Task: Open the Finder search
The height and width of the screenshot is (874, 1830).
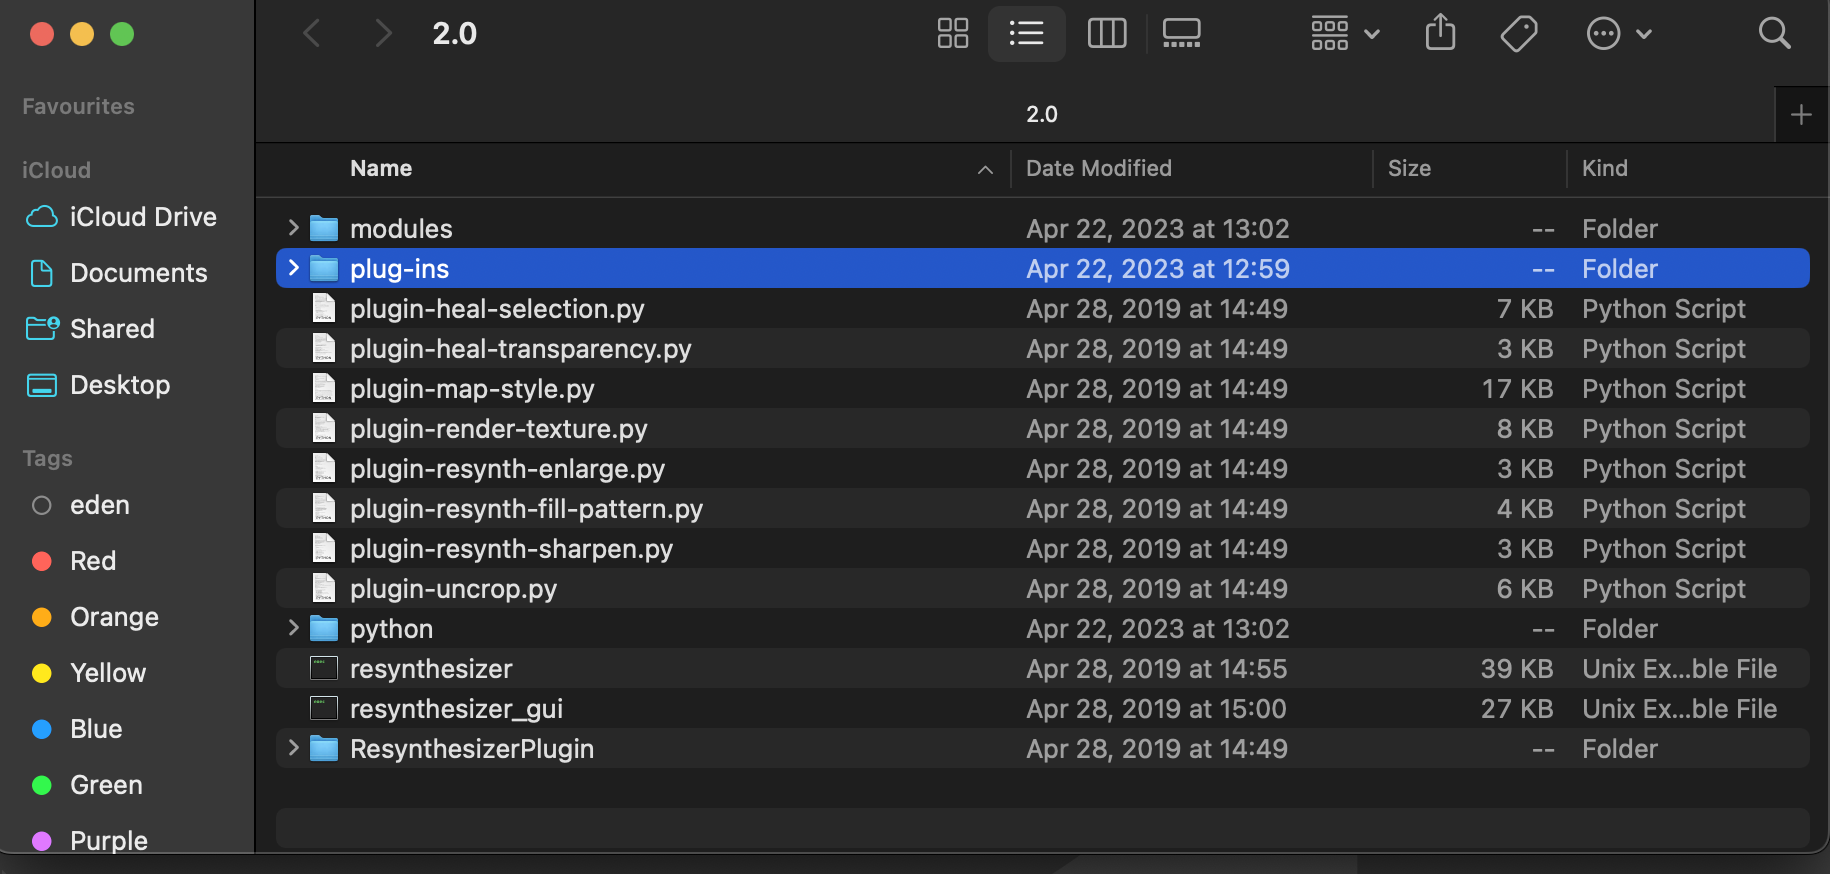Action: click(x=1774, y=33)
